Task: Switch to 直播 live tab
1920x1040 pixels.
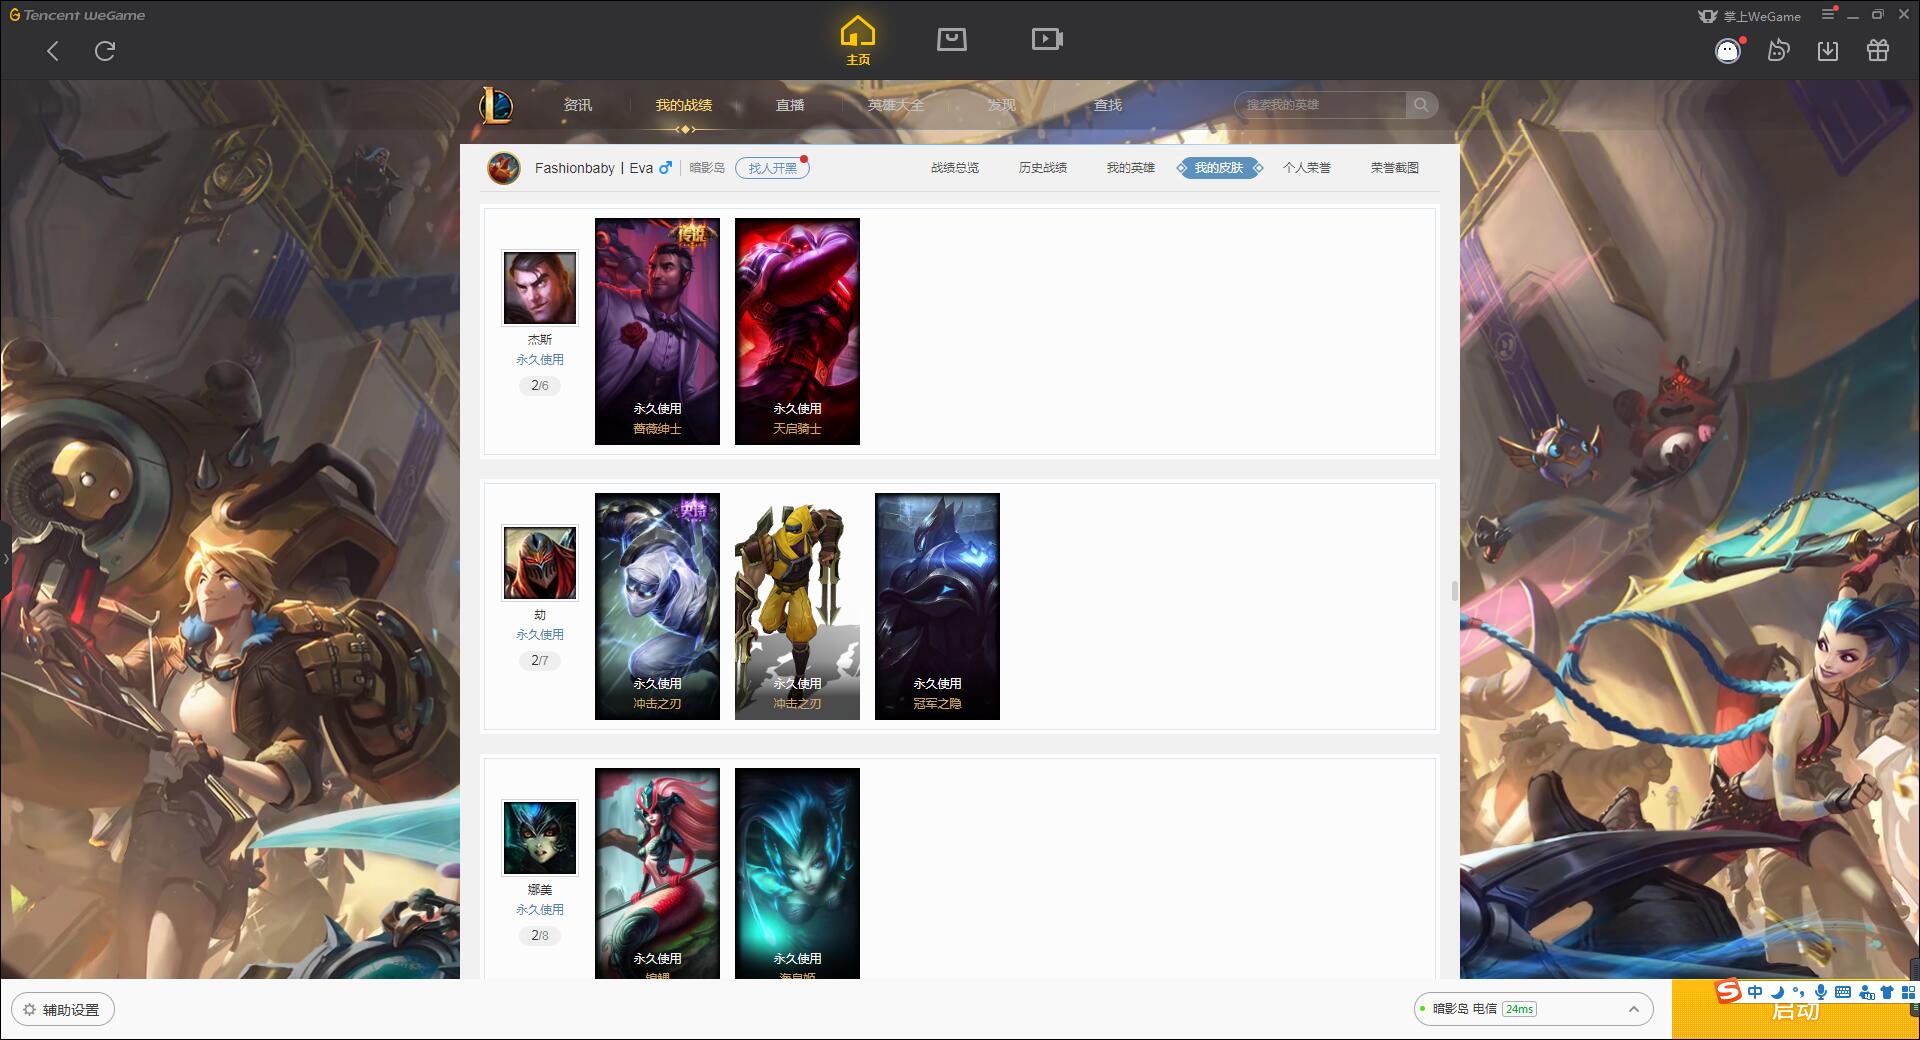Action: pyautogui.click(x=790, y=105)
